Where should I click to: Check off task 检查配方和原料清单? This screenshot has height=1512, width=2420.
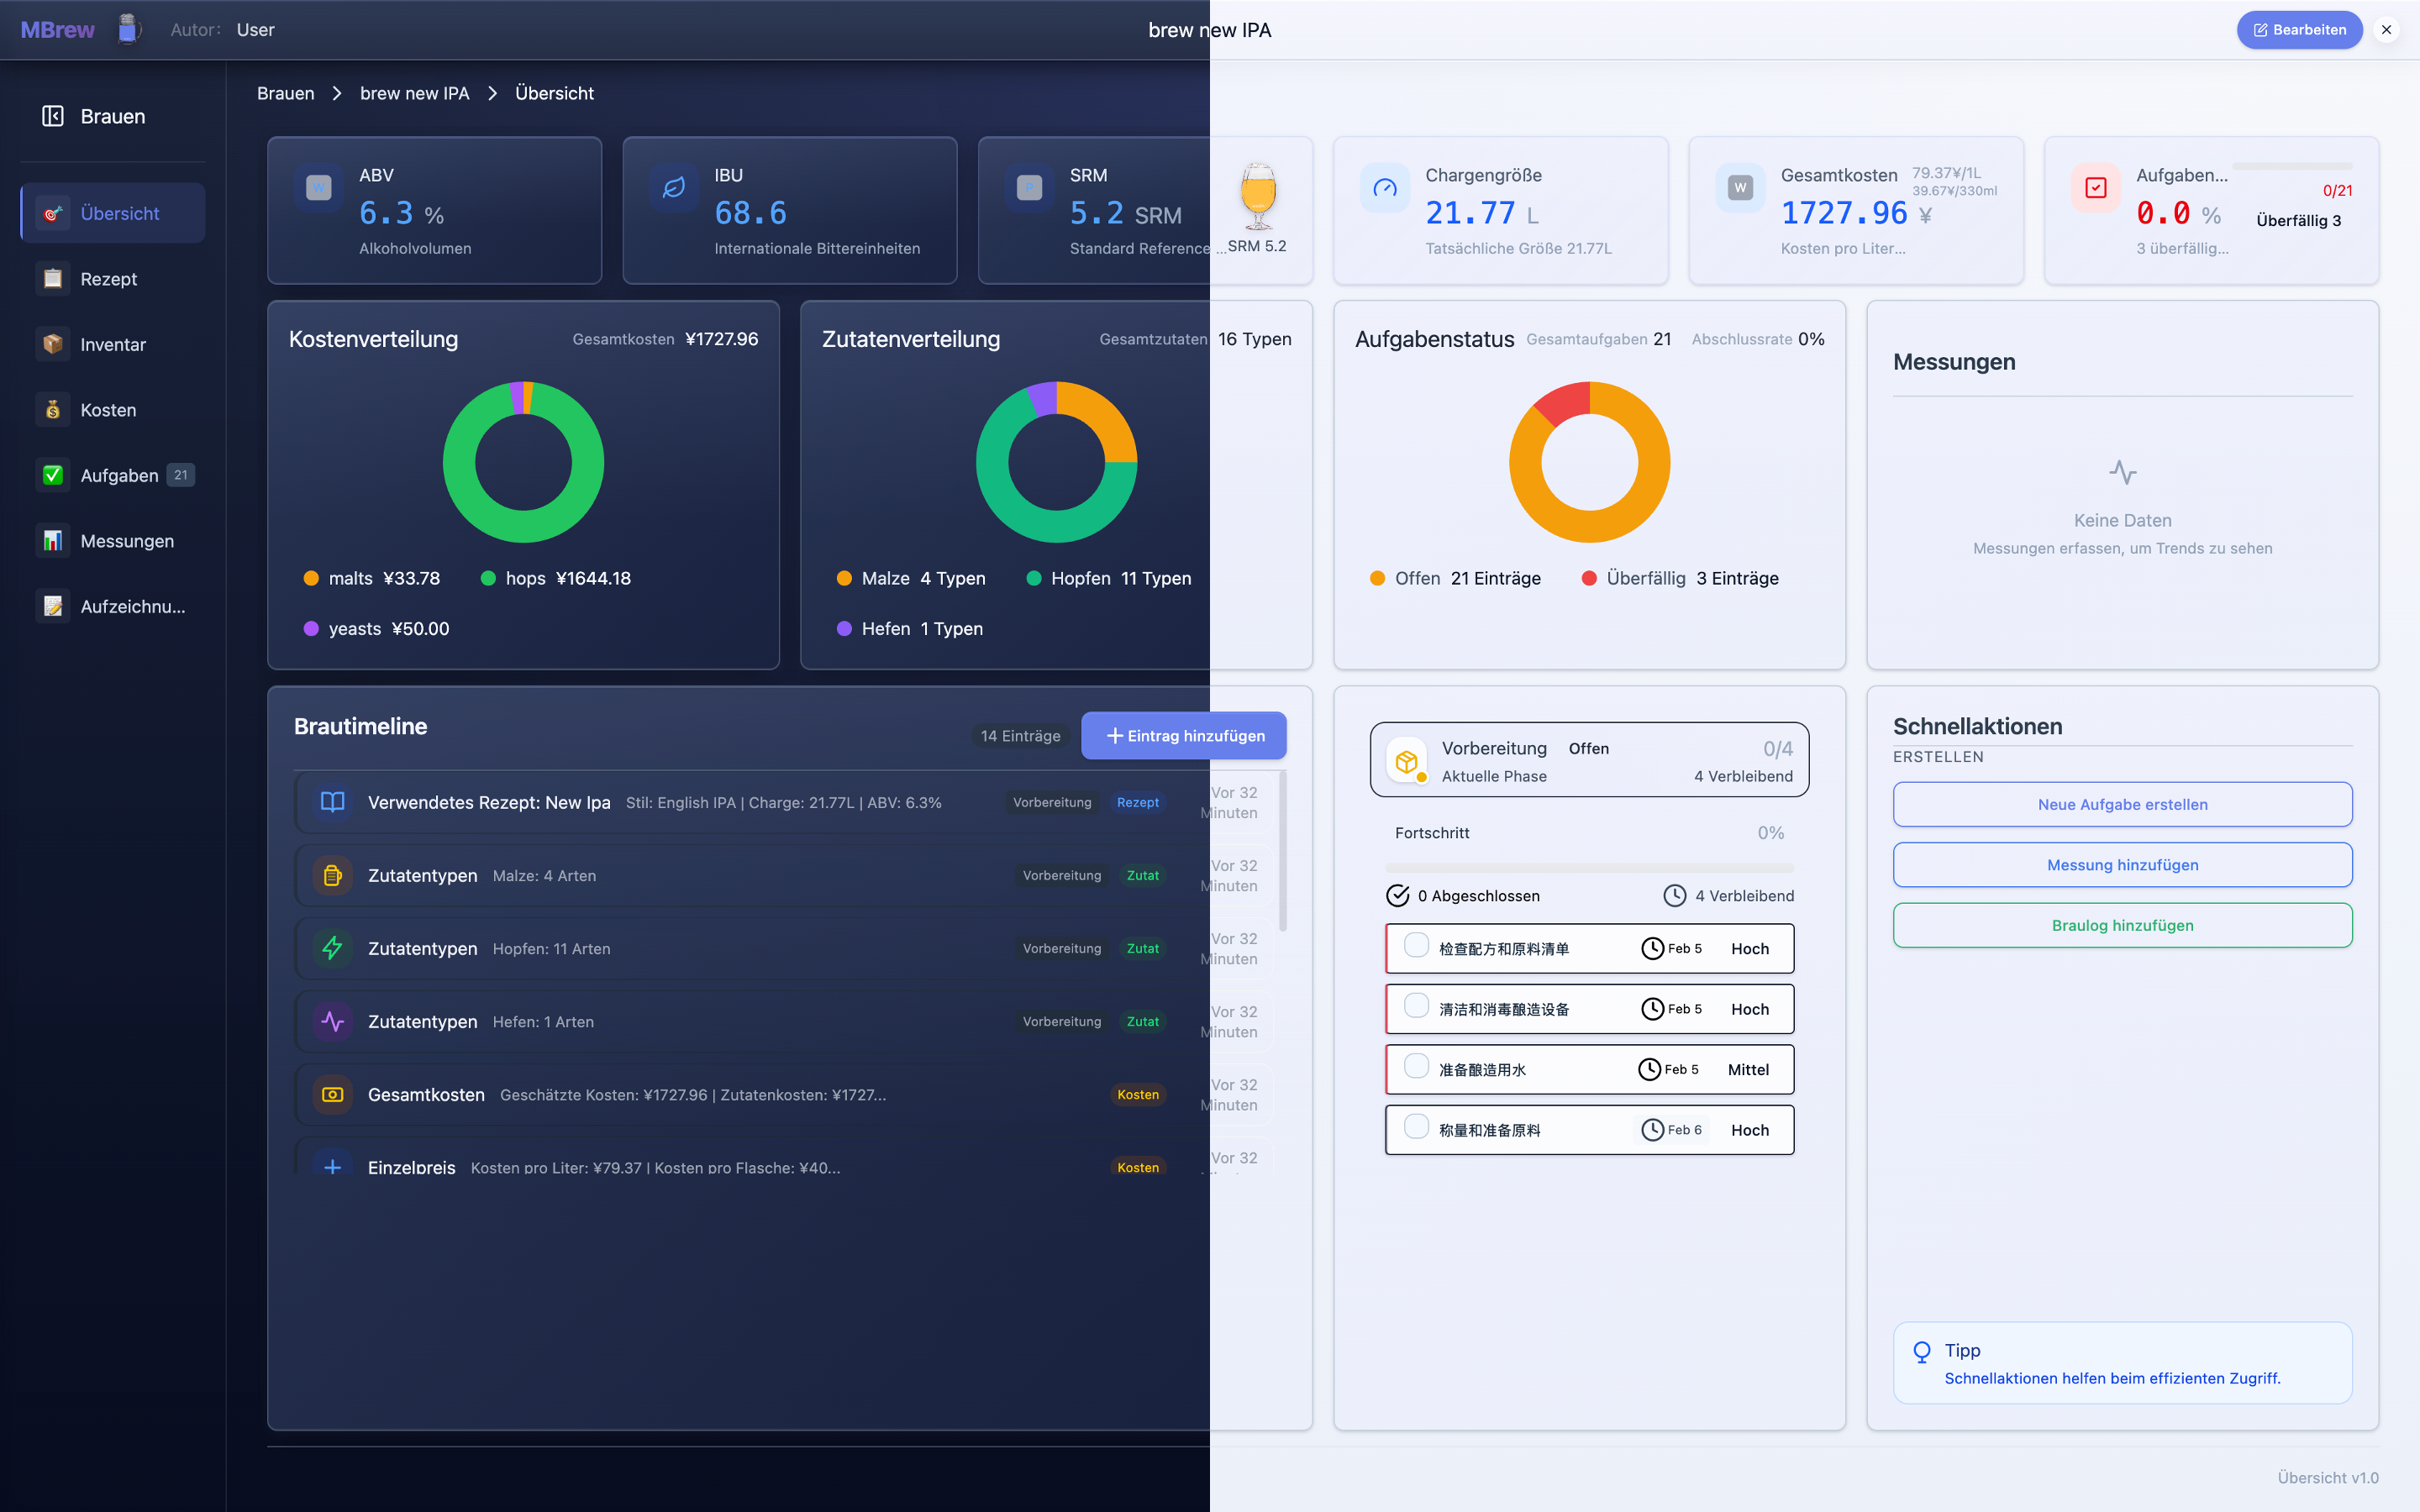(1416, 946)
